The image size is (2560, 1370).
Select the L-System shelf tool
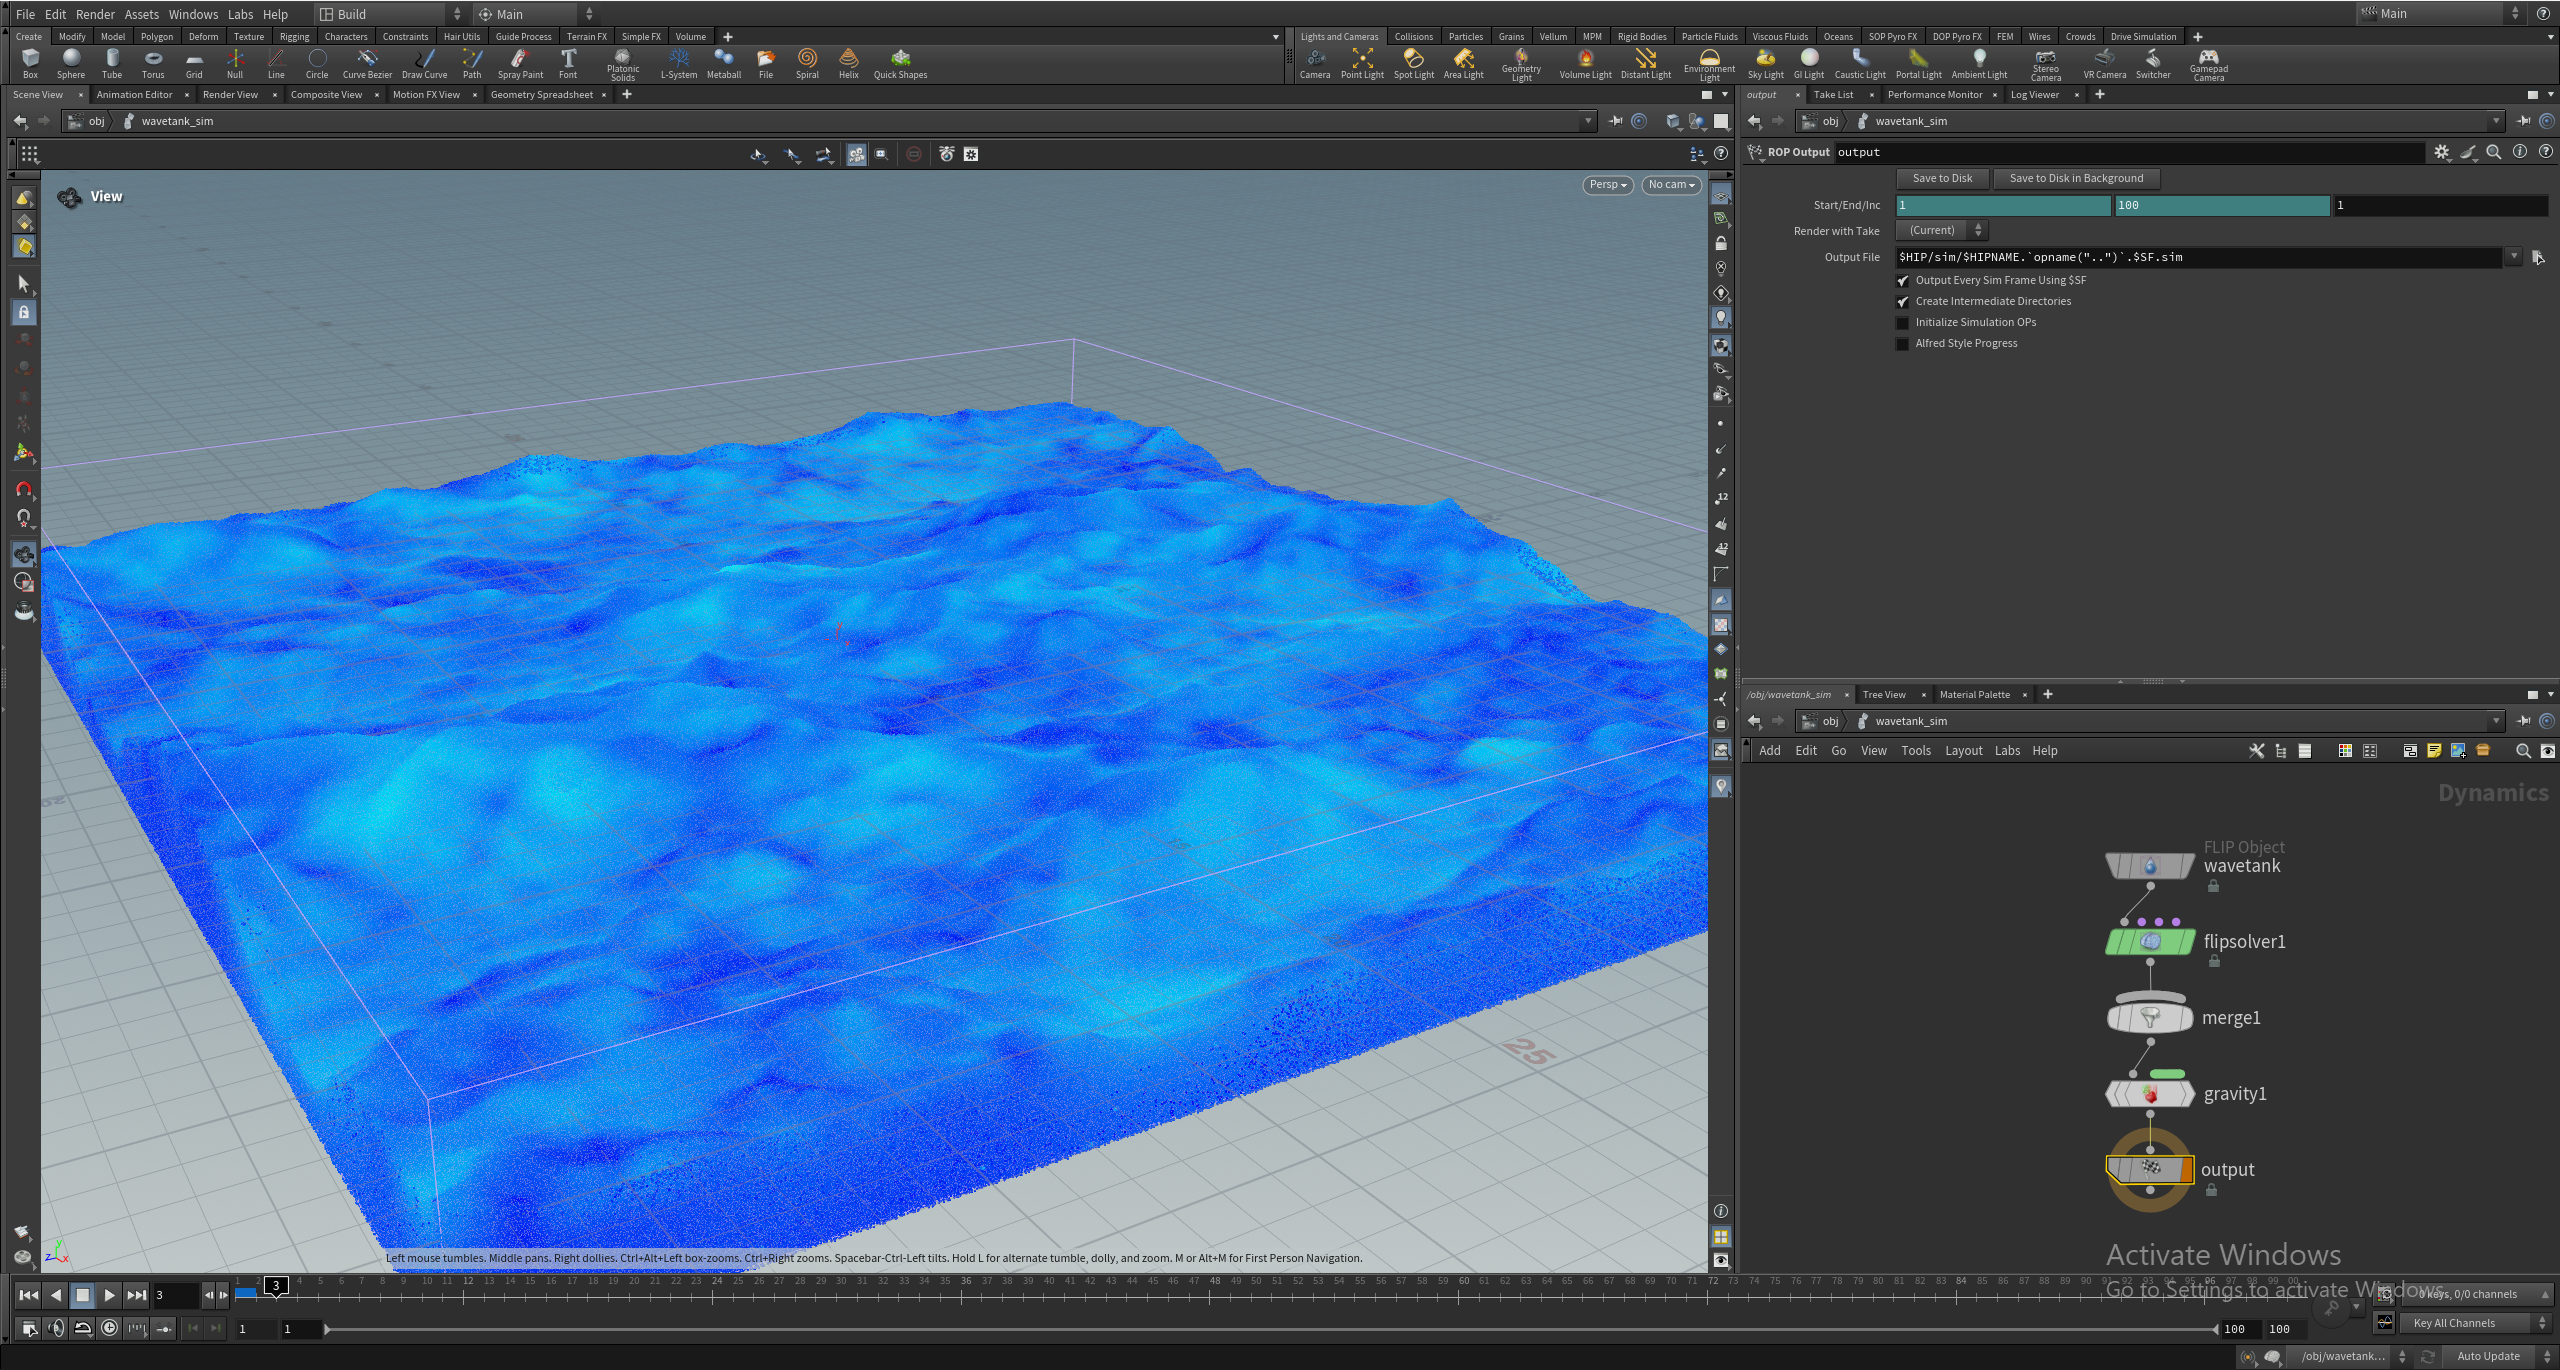679,63
